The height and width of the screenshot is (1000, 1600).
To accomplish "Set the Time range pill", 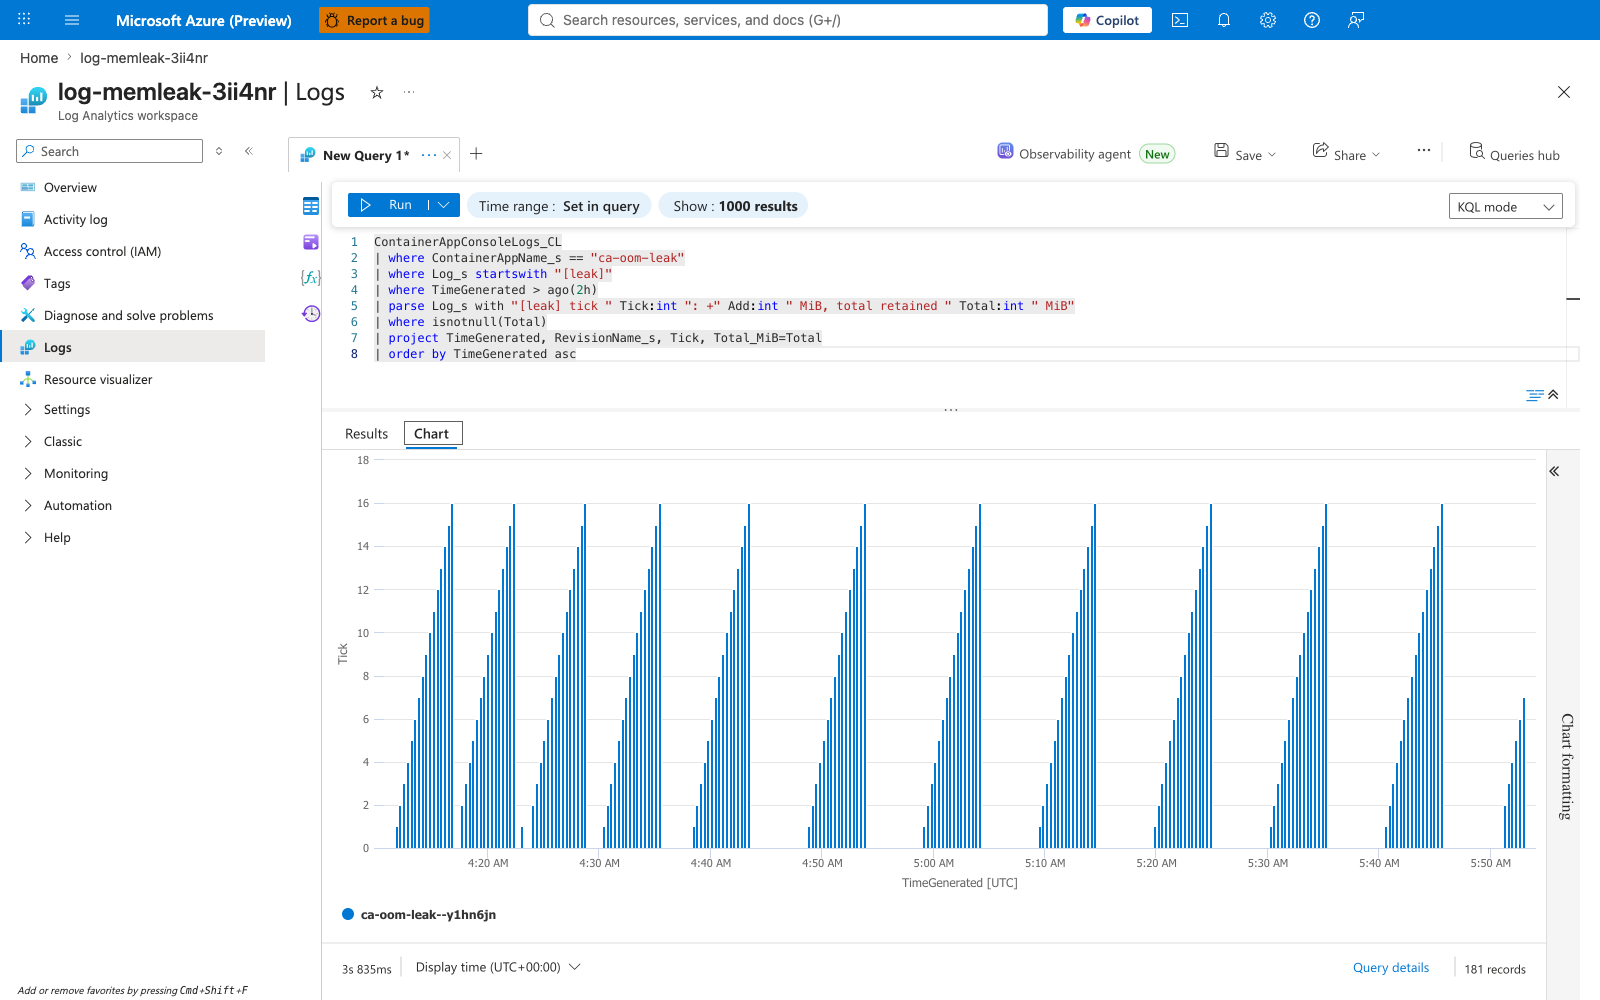I will pyautogui.click(x=559, y=206).
